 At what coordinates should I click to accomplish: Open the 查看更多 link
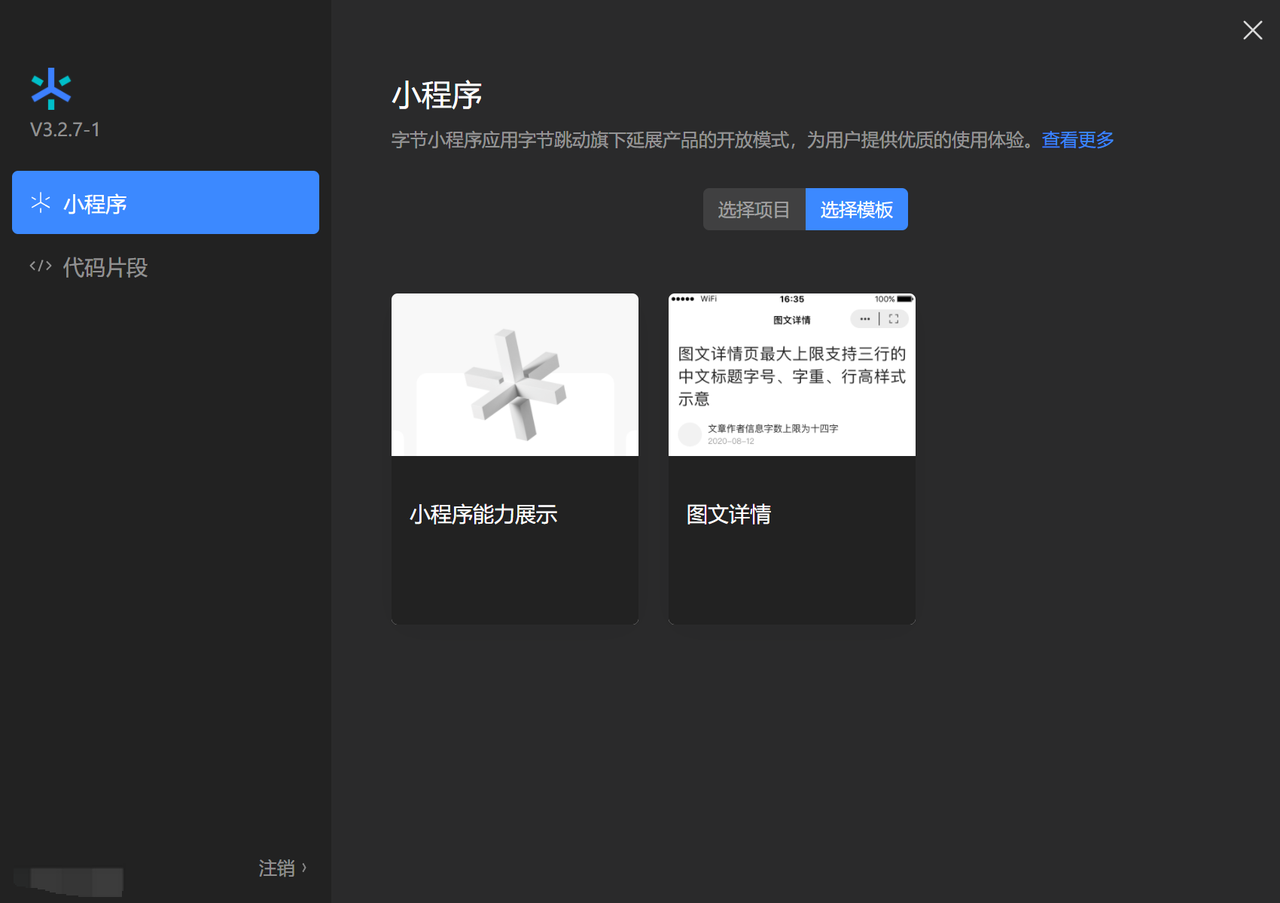coord(1078,140)
